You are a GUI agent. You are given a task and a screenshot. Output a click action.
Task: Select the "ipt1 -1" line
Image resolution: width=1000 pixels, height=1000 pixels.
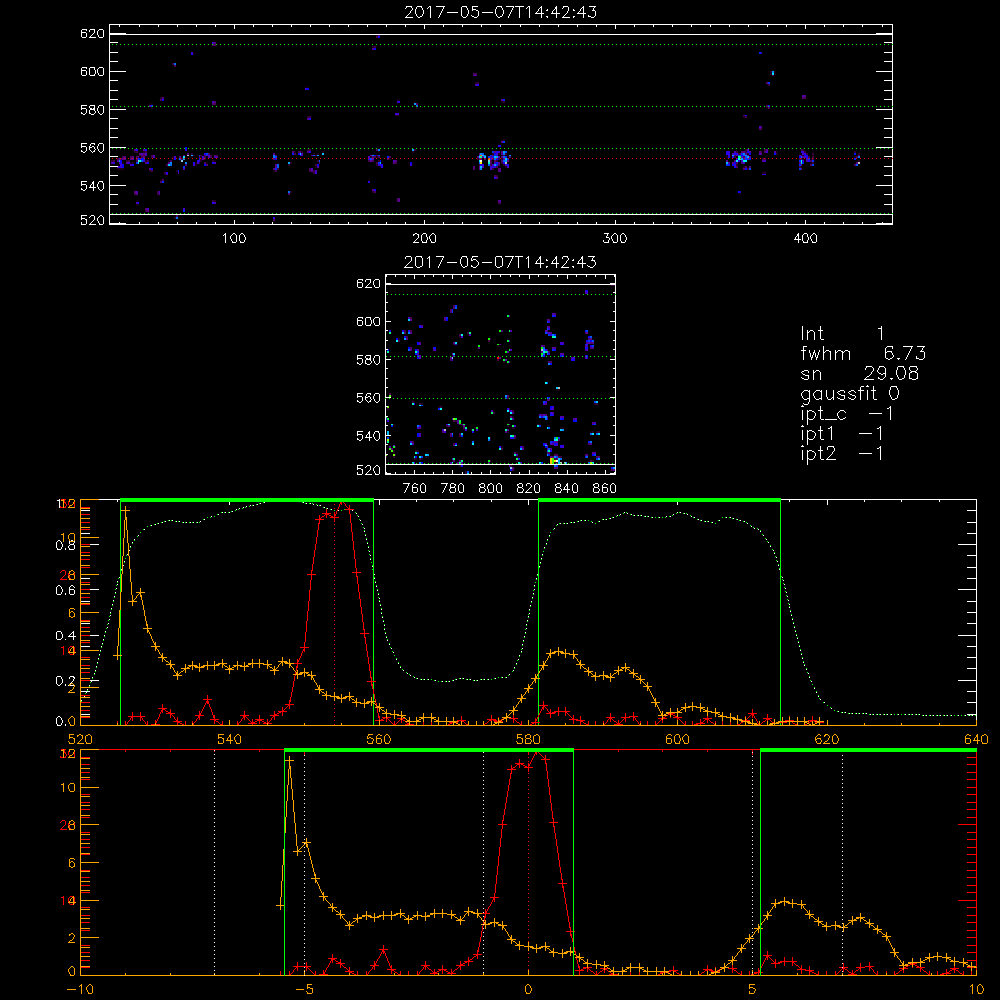pos(842,434)
